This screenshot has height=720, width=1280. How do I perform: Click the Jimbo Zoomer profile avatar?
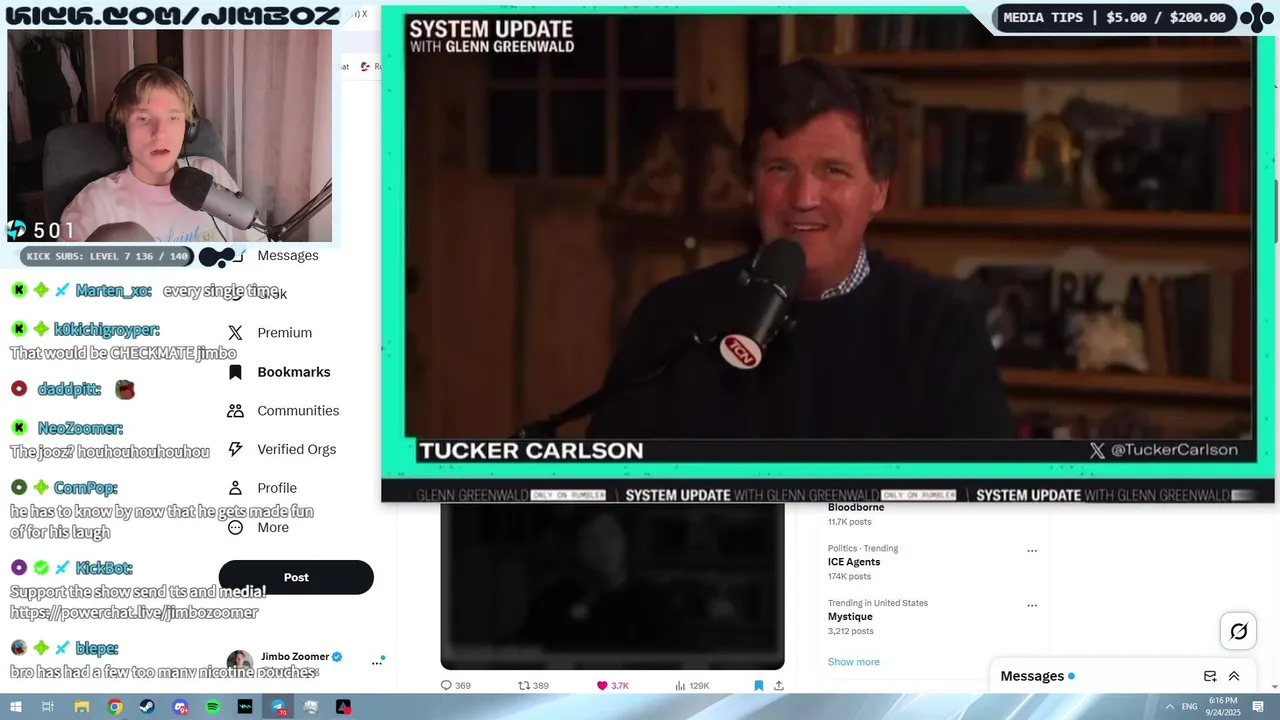tap(239, 662)
